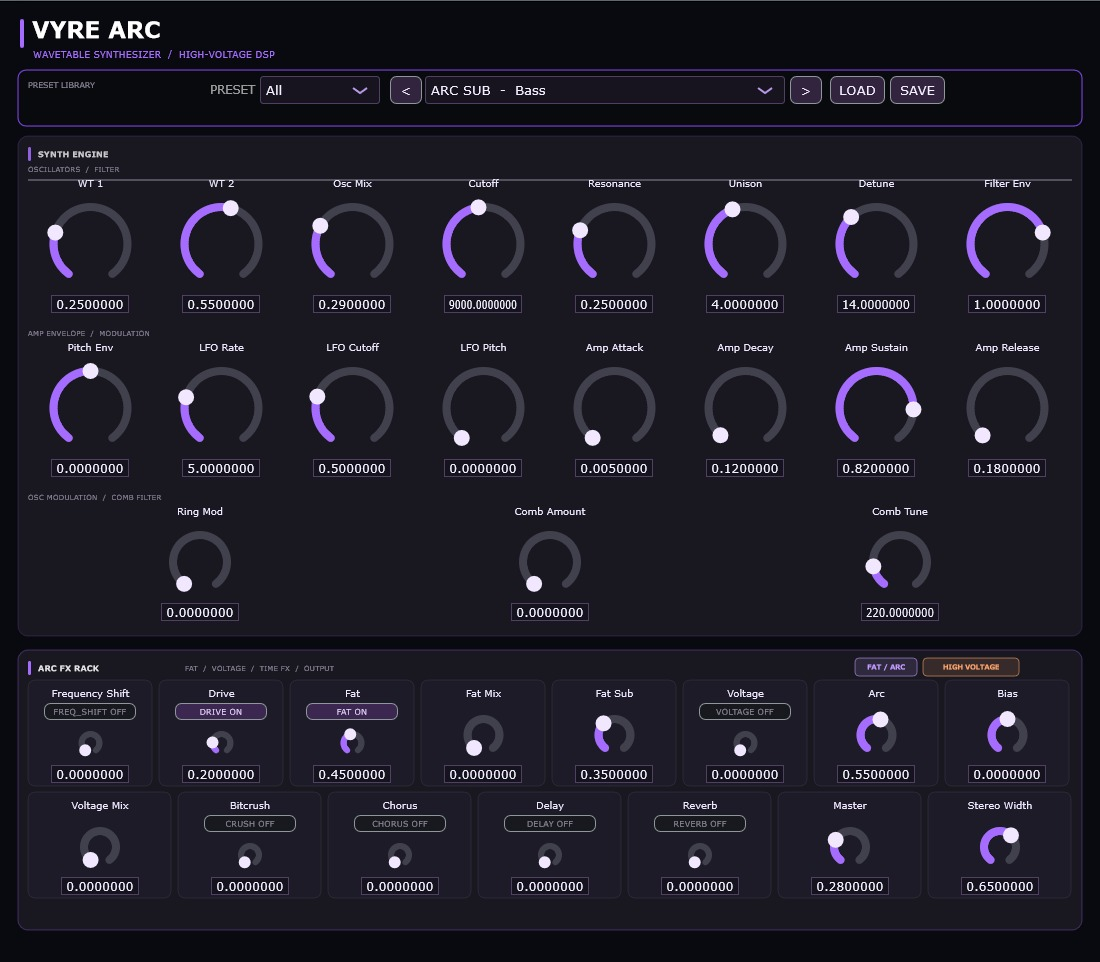Image resolution: width=1100 pixels, height=962 pixels.
Task: Click the Osc Mix value field 0.2900000
Action: tap(352, 305)
